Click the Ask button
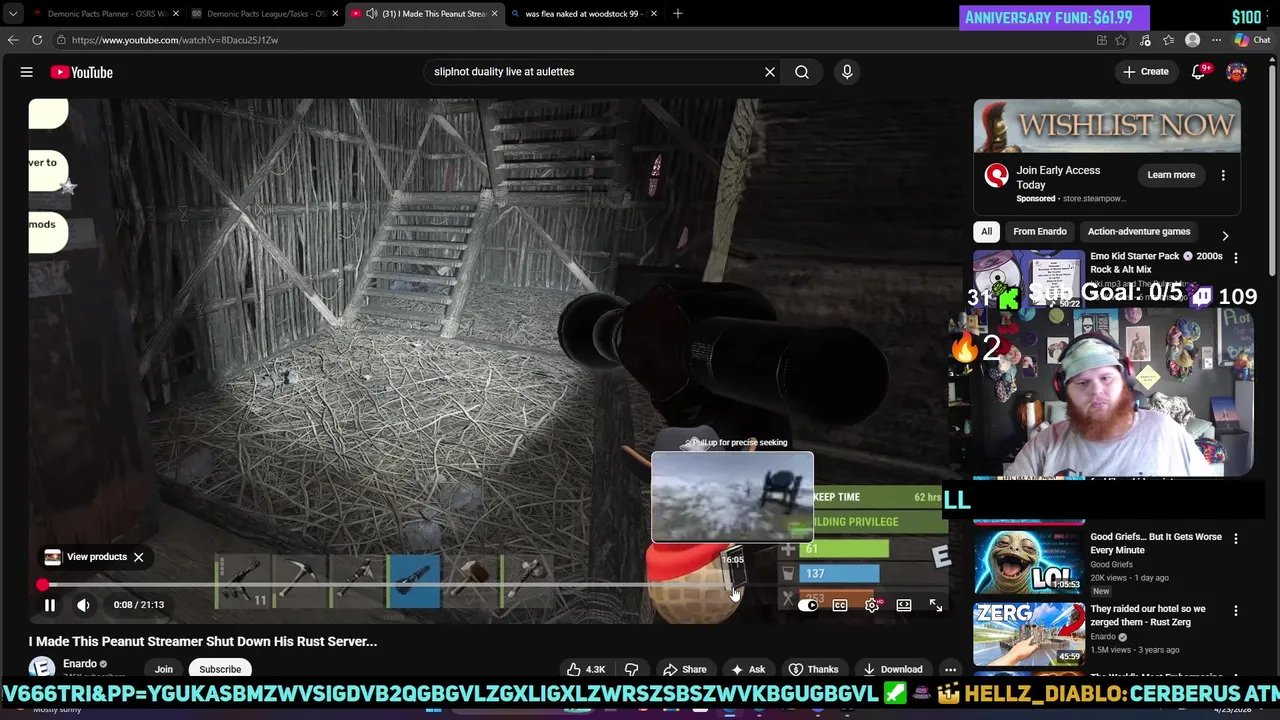The height and width of the screenshot is (720, 1280). click(x=748, y=669)
